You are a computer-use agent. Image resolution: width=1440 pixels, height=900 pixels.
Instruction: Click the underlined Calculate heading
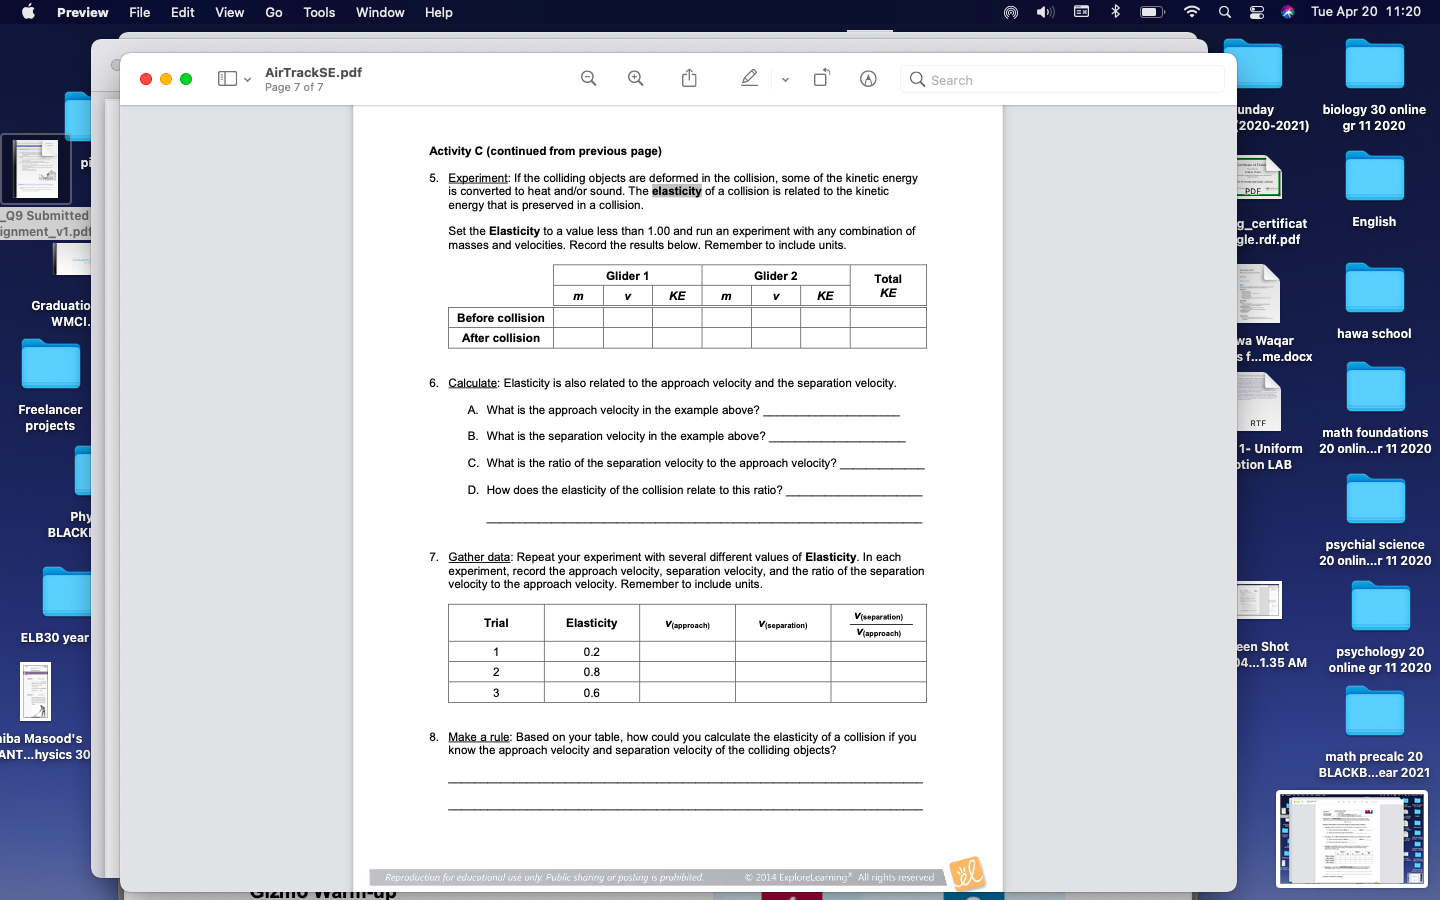(x=472, y=383)
